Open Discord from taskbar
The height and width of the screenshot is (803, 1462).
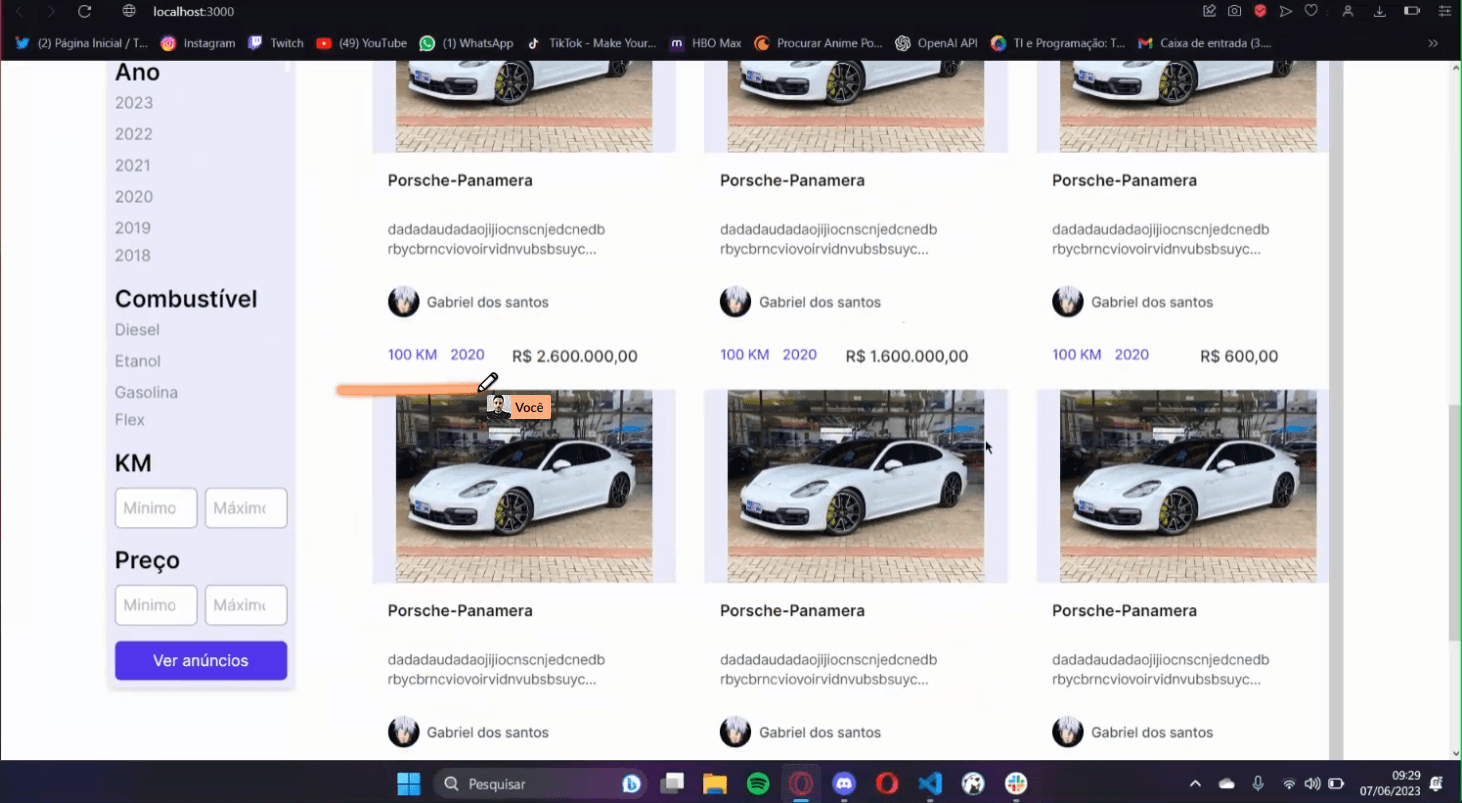click(844, 783)
